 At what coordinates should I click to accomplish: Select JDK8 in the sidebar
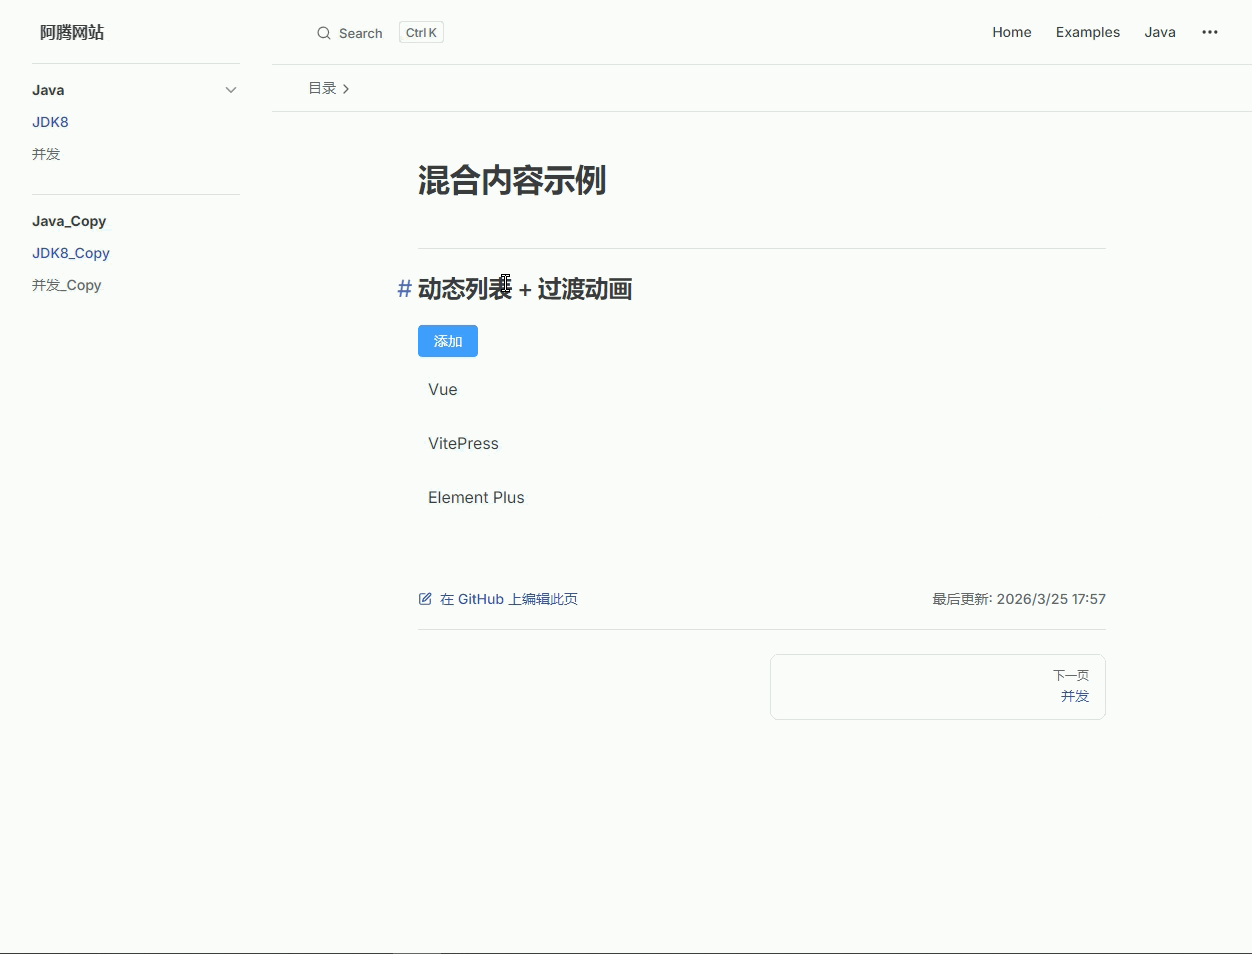pos(50,122)
